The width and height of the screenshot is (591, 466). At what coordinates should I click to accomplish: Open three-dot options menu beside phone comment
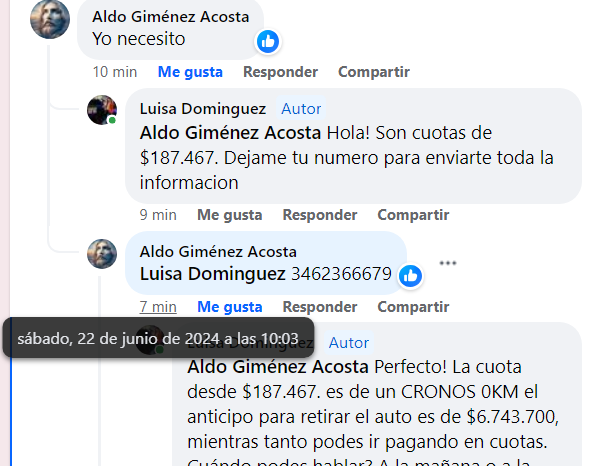coord(448,263)
